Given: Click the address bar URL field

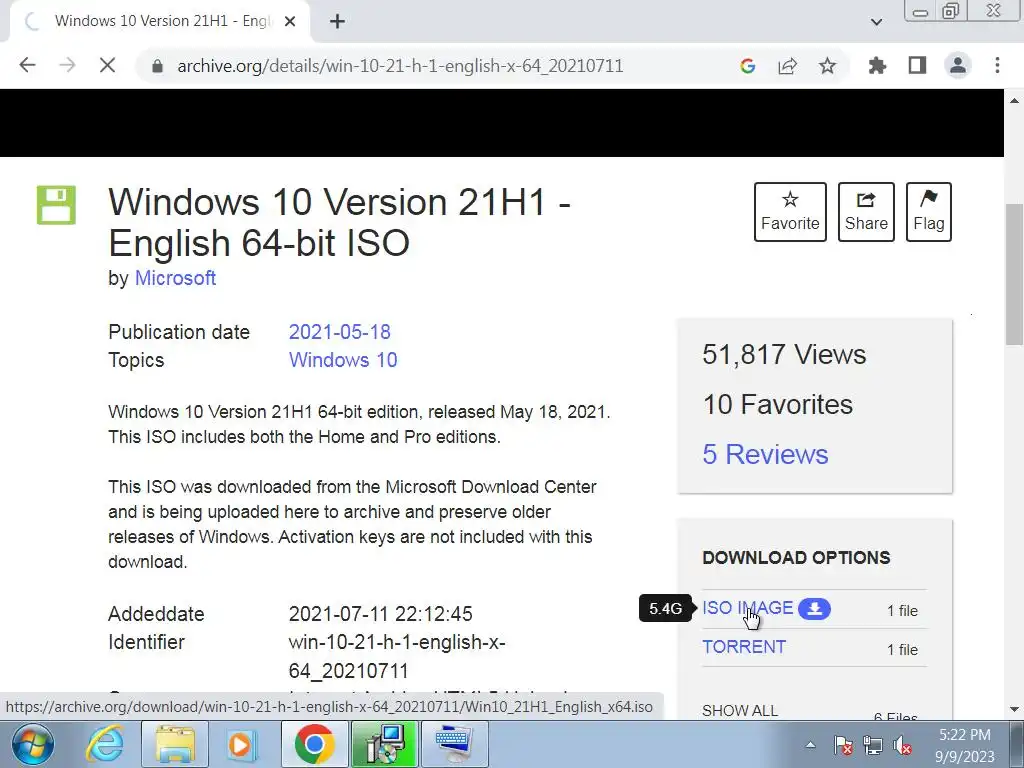Looking at the screenshot, I should (400, 66).
